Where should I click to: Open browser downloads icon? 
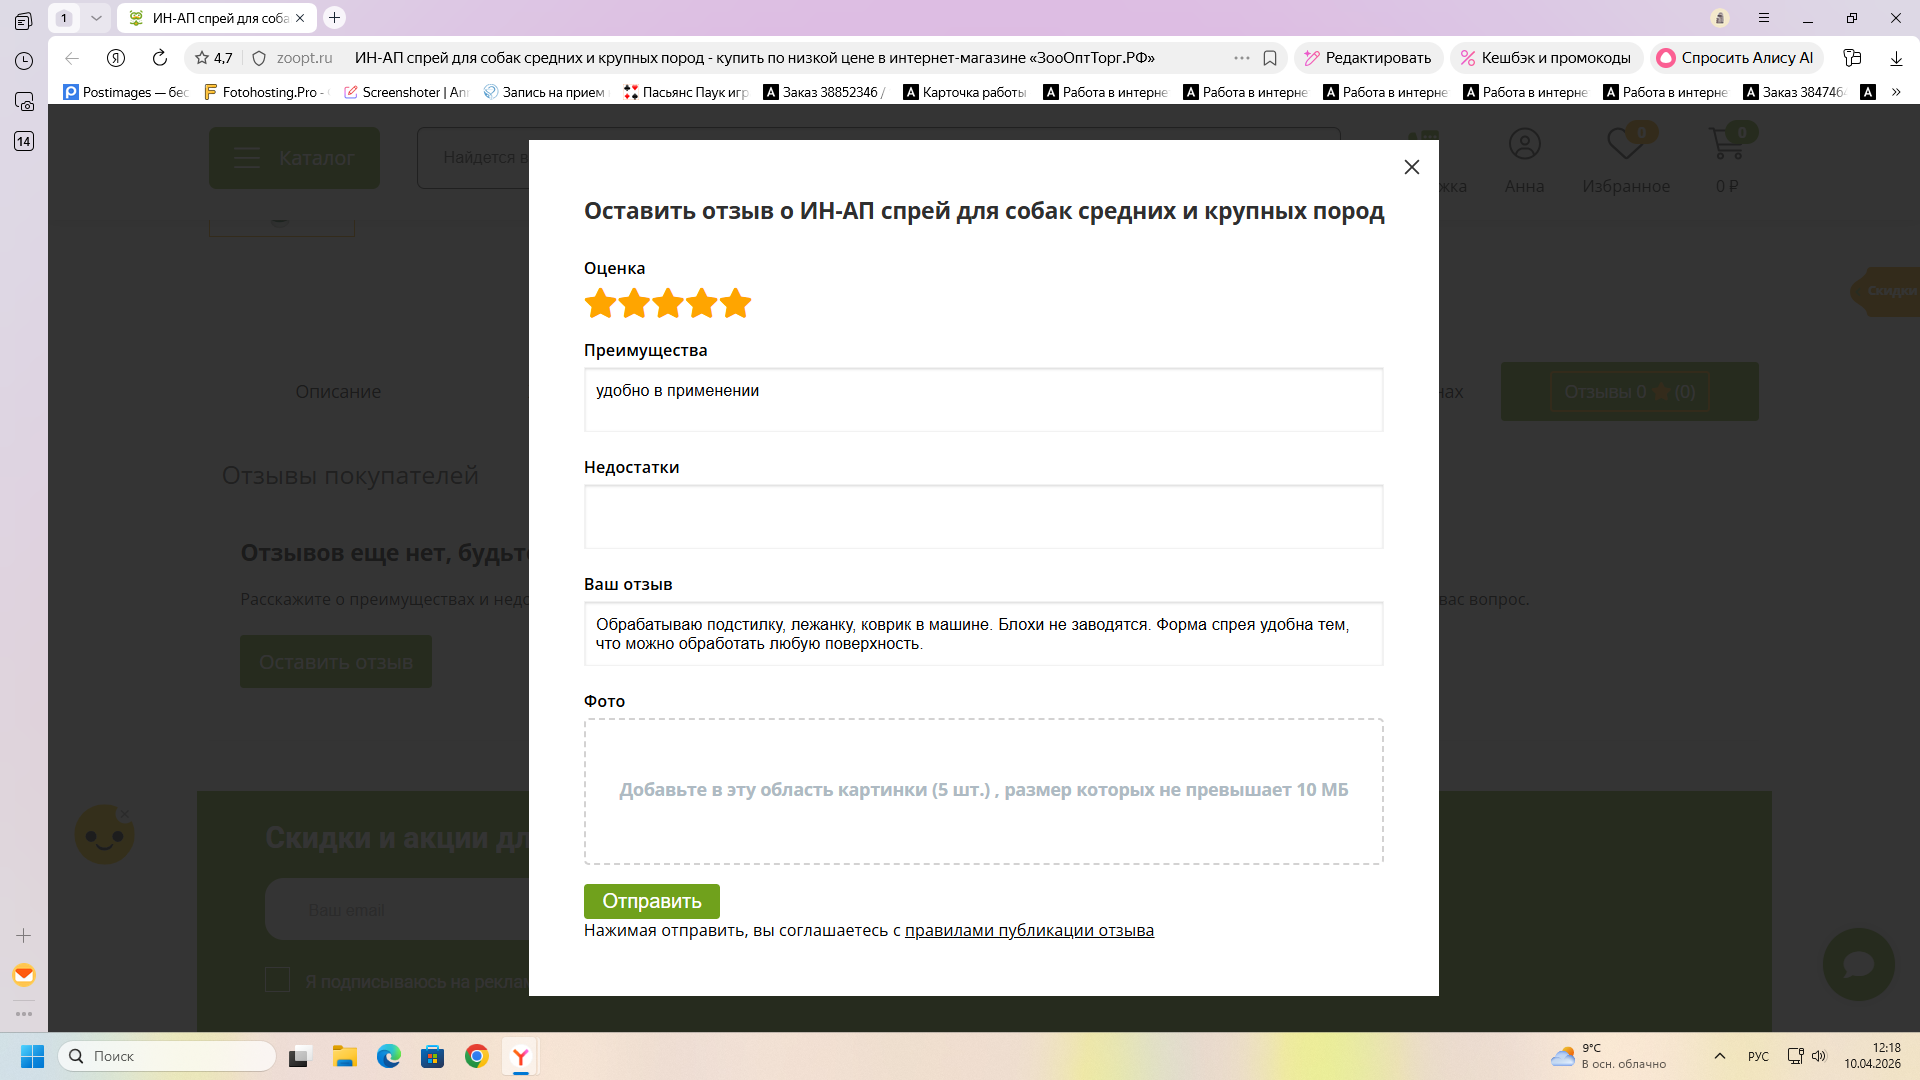tap(1896, 58)
